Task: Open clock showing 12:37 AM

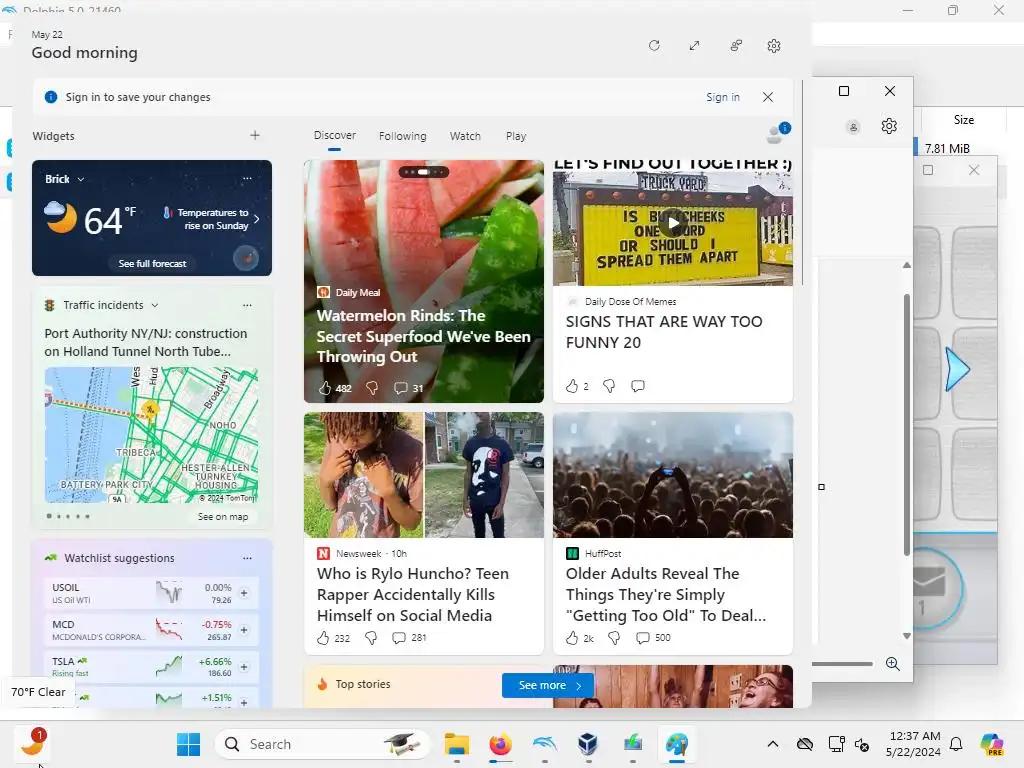Action: pyautogui.click(x=914, y=744)
